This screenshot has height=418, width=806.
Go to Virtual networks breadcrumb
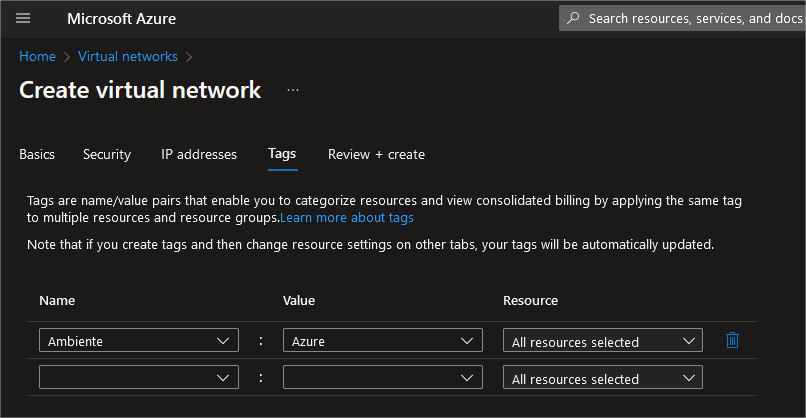[x=128, y=56]
